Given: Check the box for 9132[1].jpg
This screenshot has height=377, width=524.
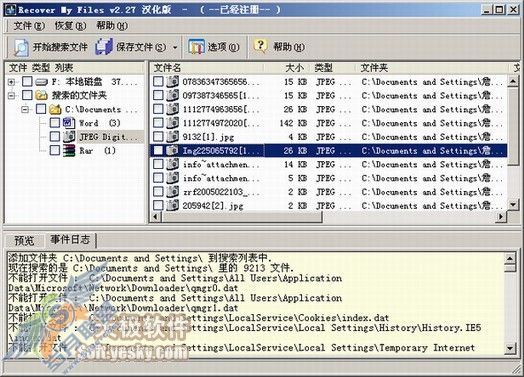Looking at the screenshot, I should pos(158,136).
